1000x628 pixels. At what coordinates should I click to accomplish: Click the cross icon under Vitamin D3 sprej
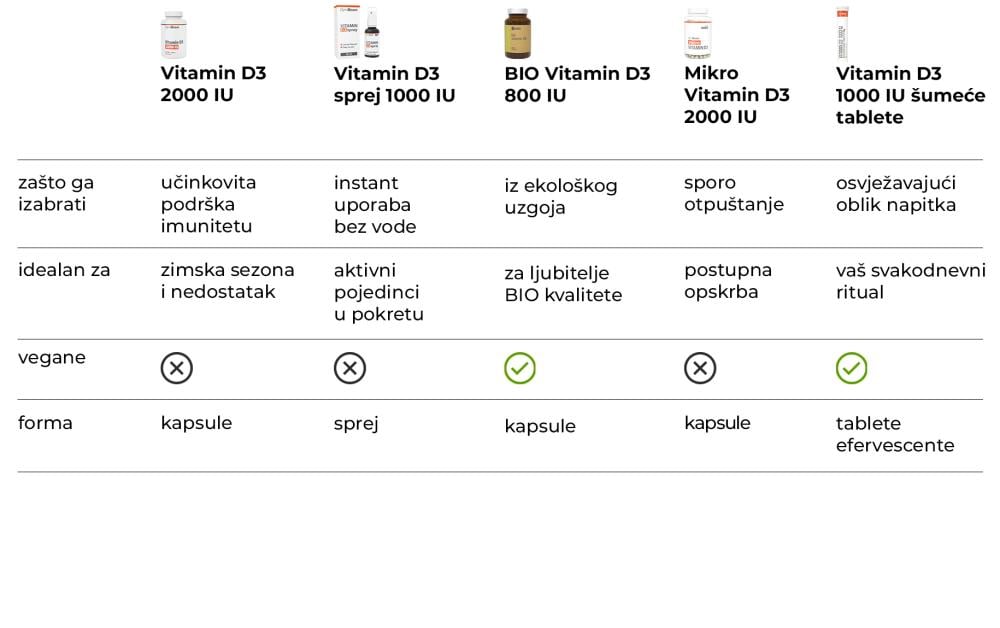pyautogui.click(x=350, y=368)
